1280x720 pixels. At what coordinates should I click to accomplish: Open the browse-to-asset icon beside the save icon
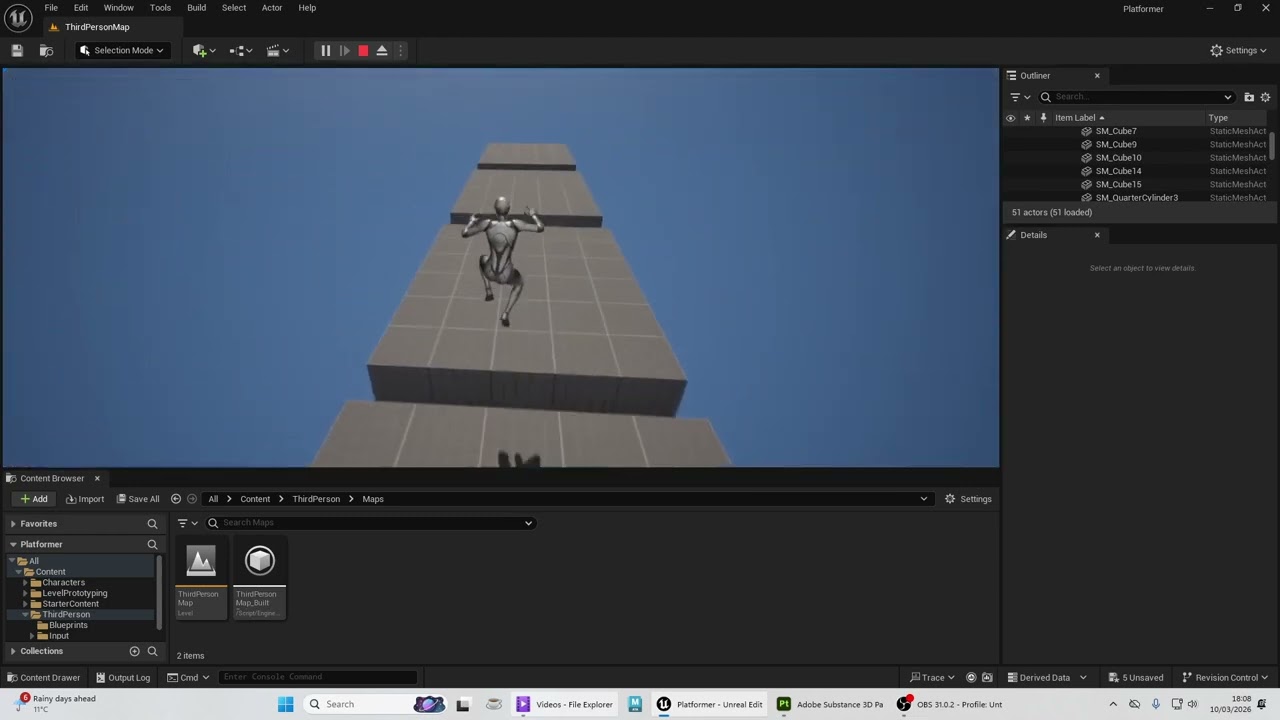pyautogui.click(x=46, y=50)
